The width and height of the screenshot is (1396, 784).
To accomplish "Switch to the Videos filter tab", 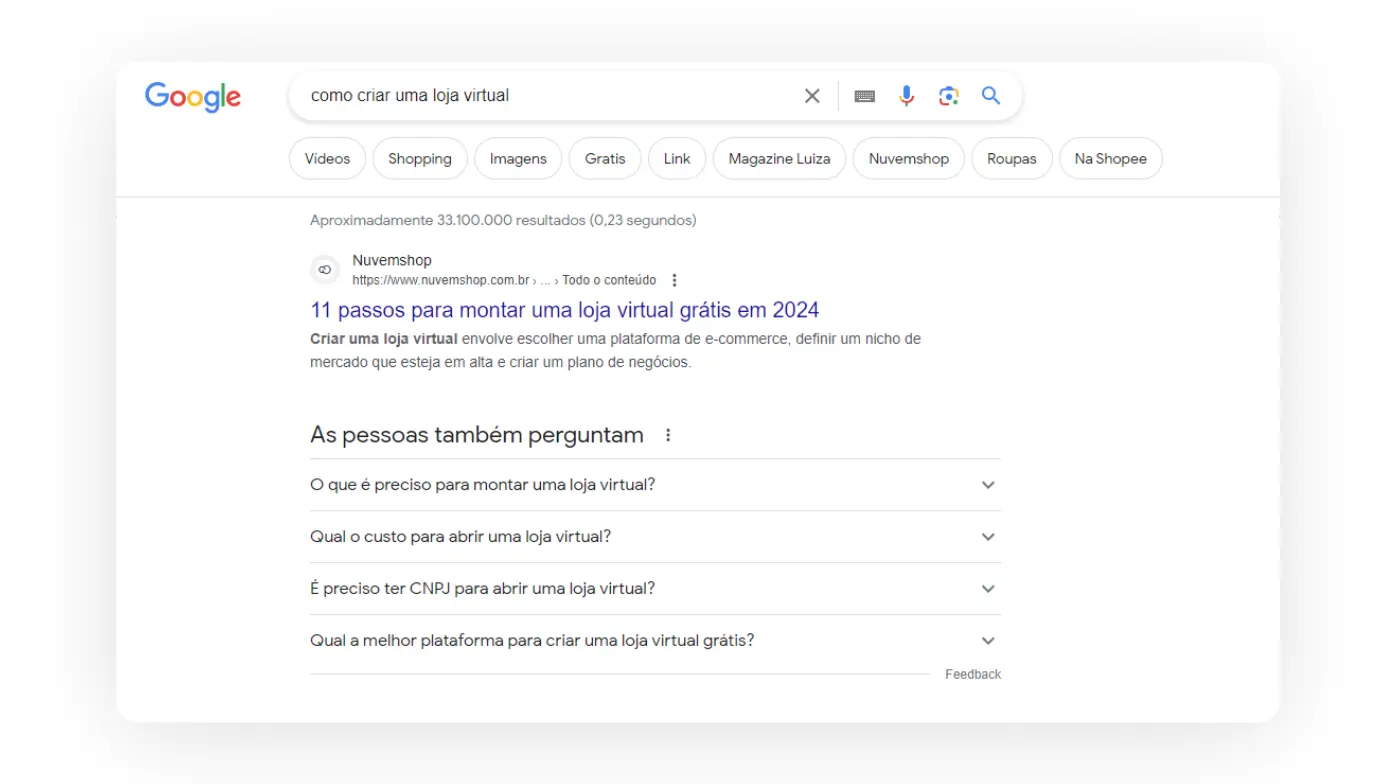I will pyautogui.click(x=327, y=158).
